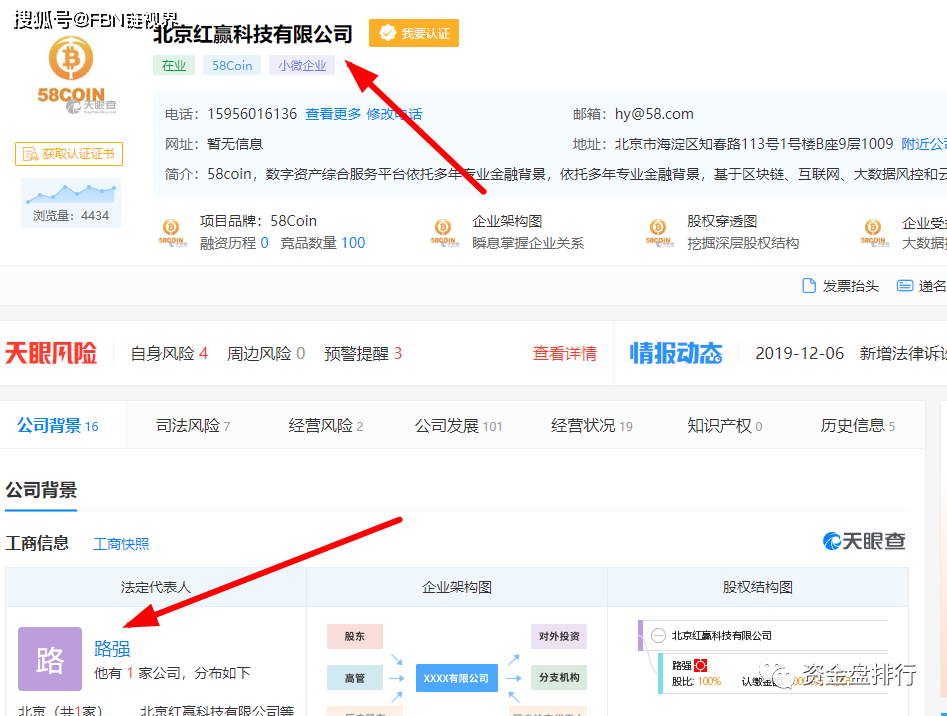
Task: Open the 工商快照 link
Action: click(121, 544)
